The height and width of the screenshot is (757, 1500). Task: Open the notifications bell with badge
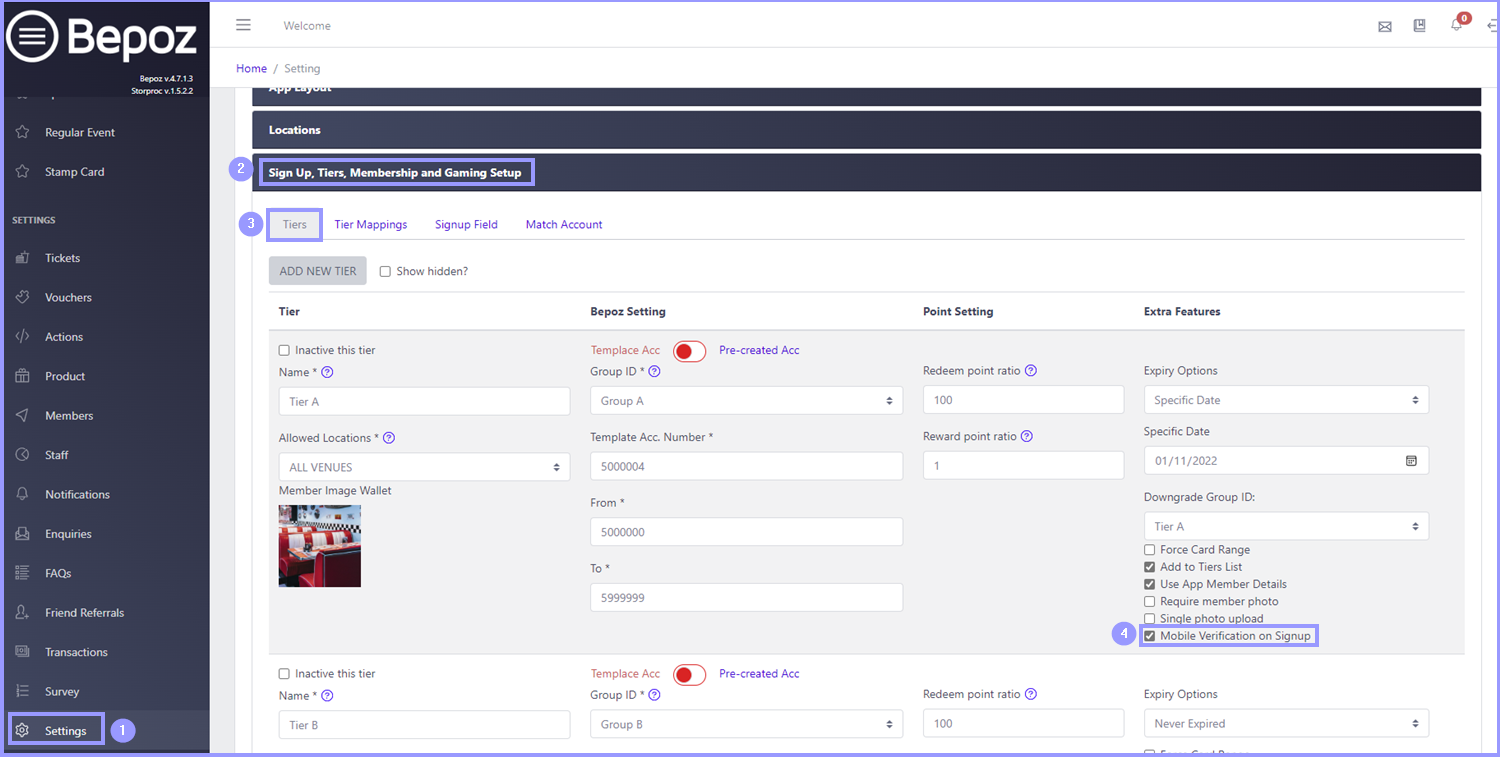click(x=1457, y=25)
